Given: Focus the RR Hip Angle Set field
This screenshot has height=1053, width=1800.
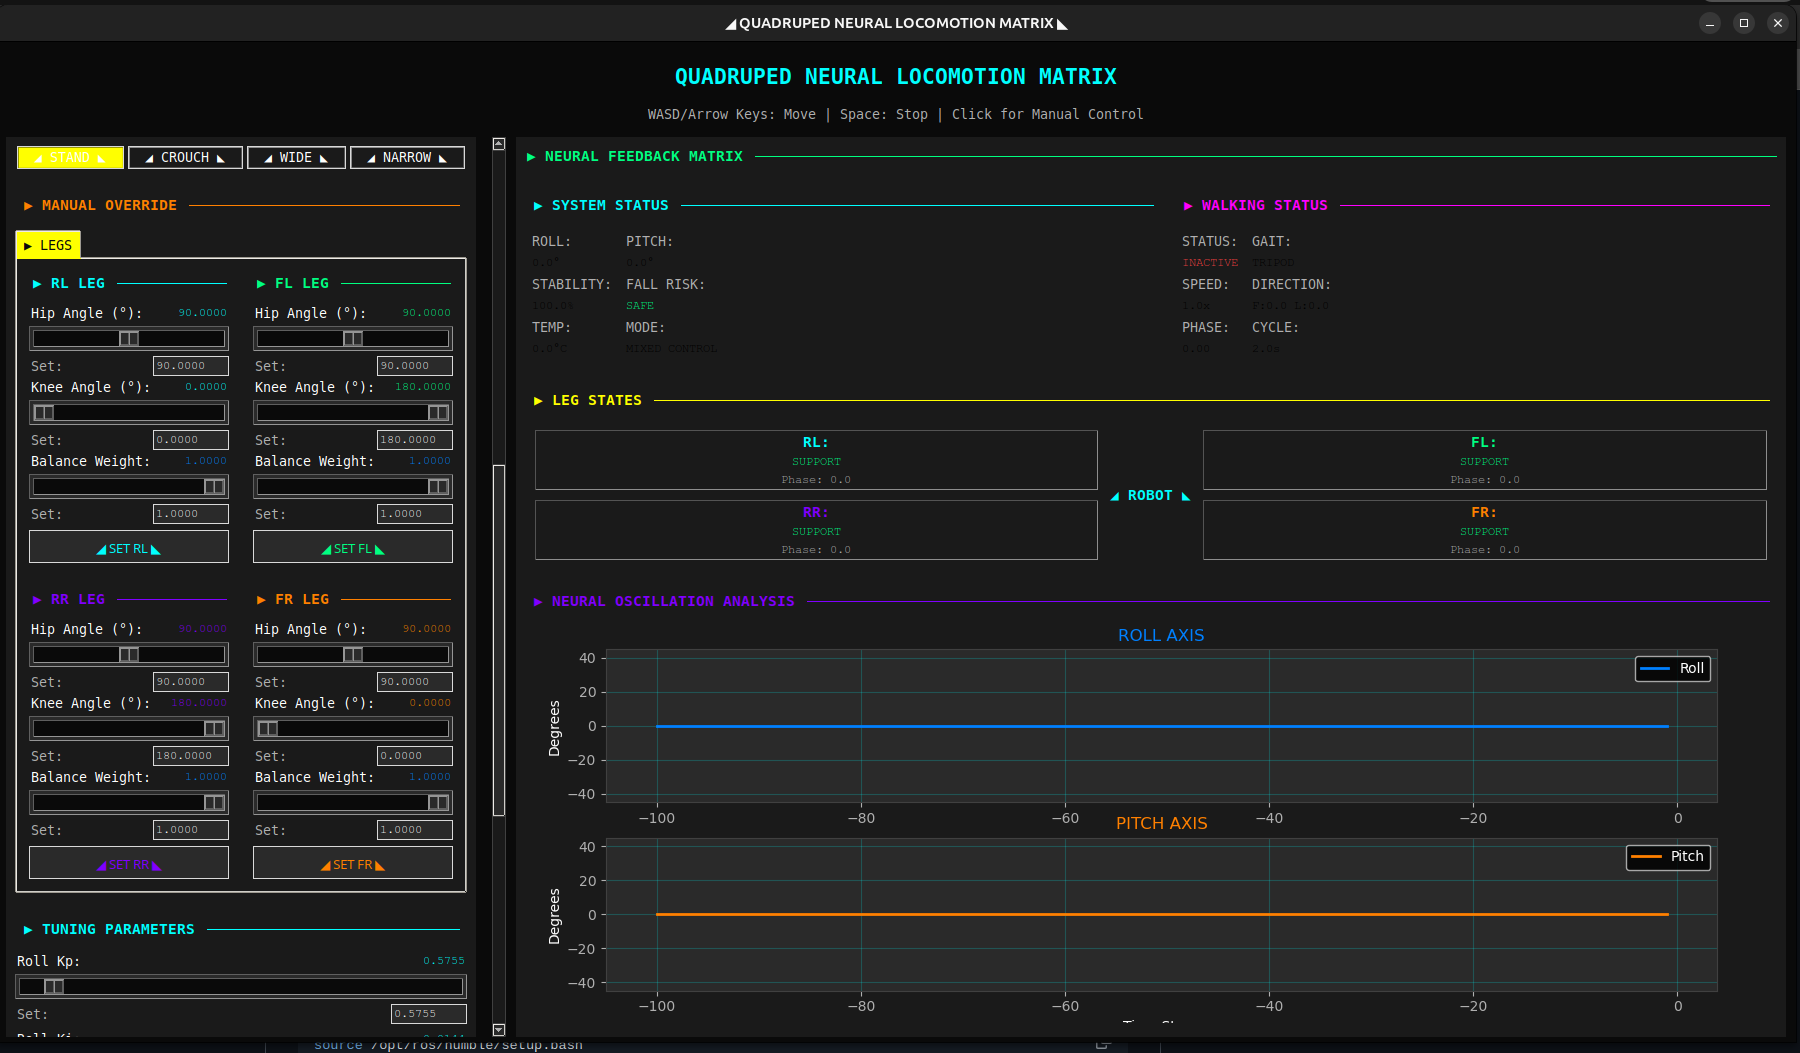Looking at the screenshot, I should point(191,682).
